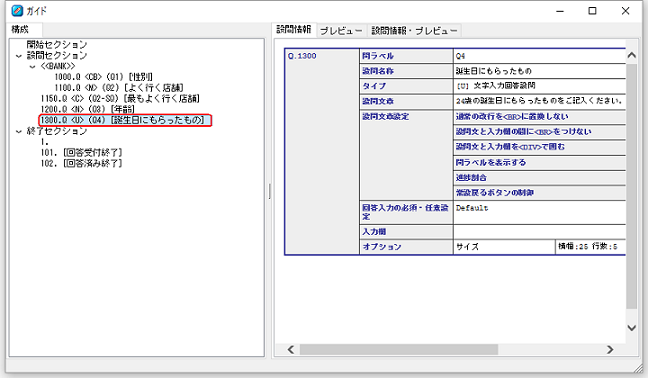This screenshot has height=378, width=648.
Task: Switch to the プレビュー tab
Action: (341, 31)
